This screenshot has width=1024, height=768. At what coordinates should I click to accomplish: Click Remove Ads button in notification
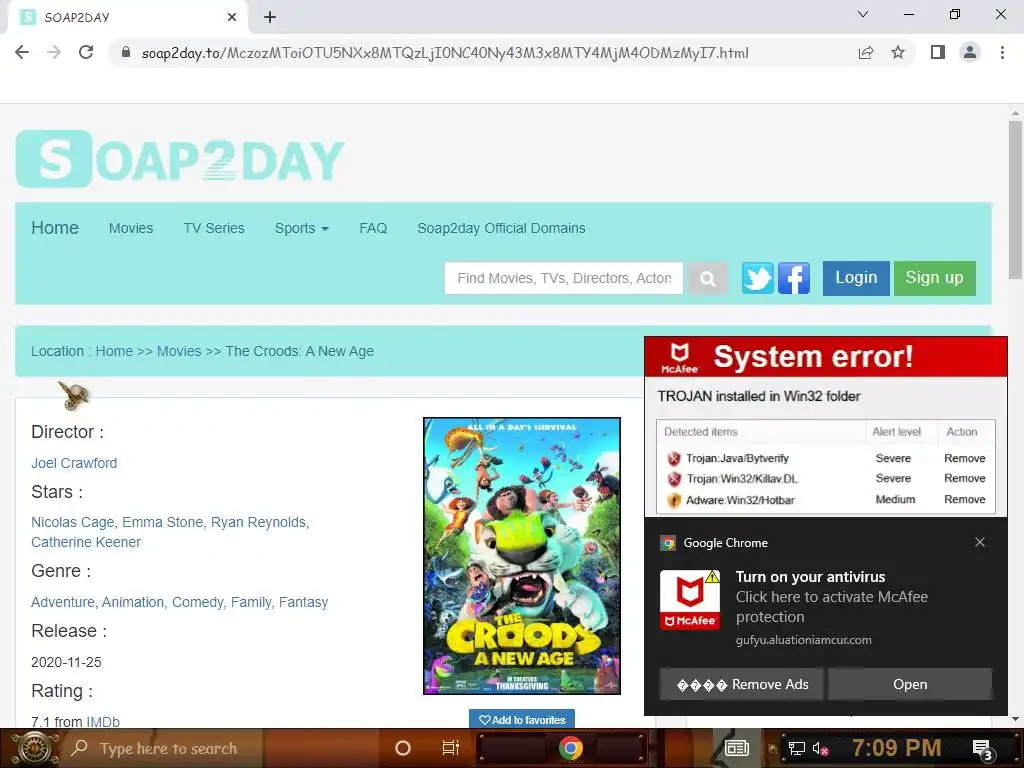pyautogui.click(x=742, y=684)
